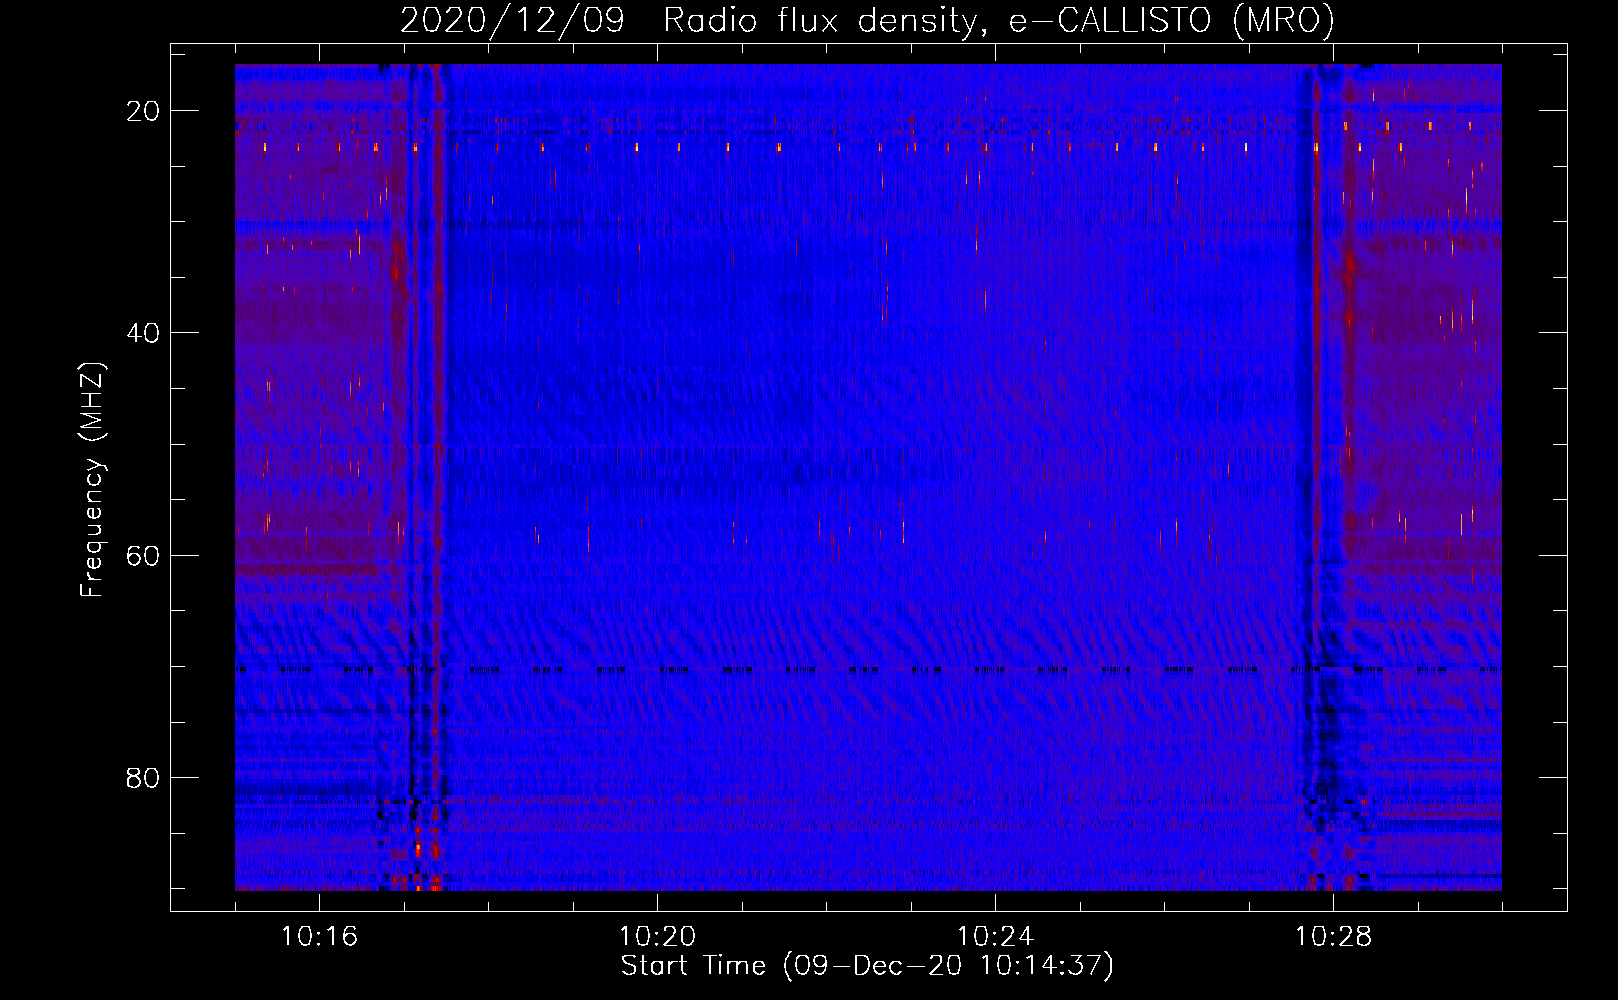Click the 'Frequency (MHZ)' axis label
This screenshot has height=1000, width=1618.
pyautogui.click(x=92, y=480)
